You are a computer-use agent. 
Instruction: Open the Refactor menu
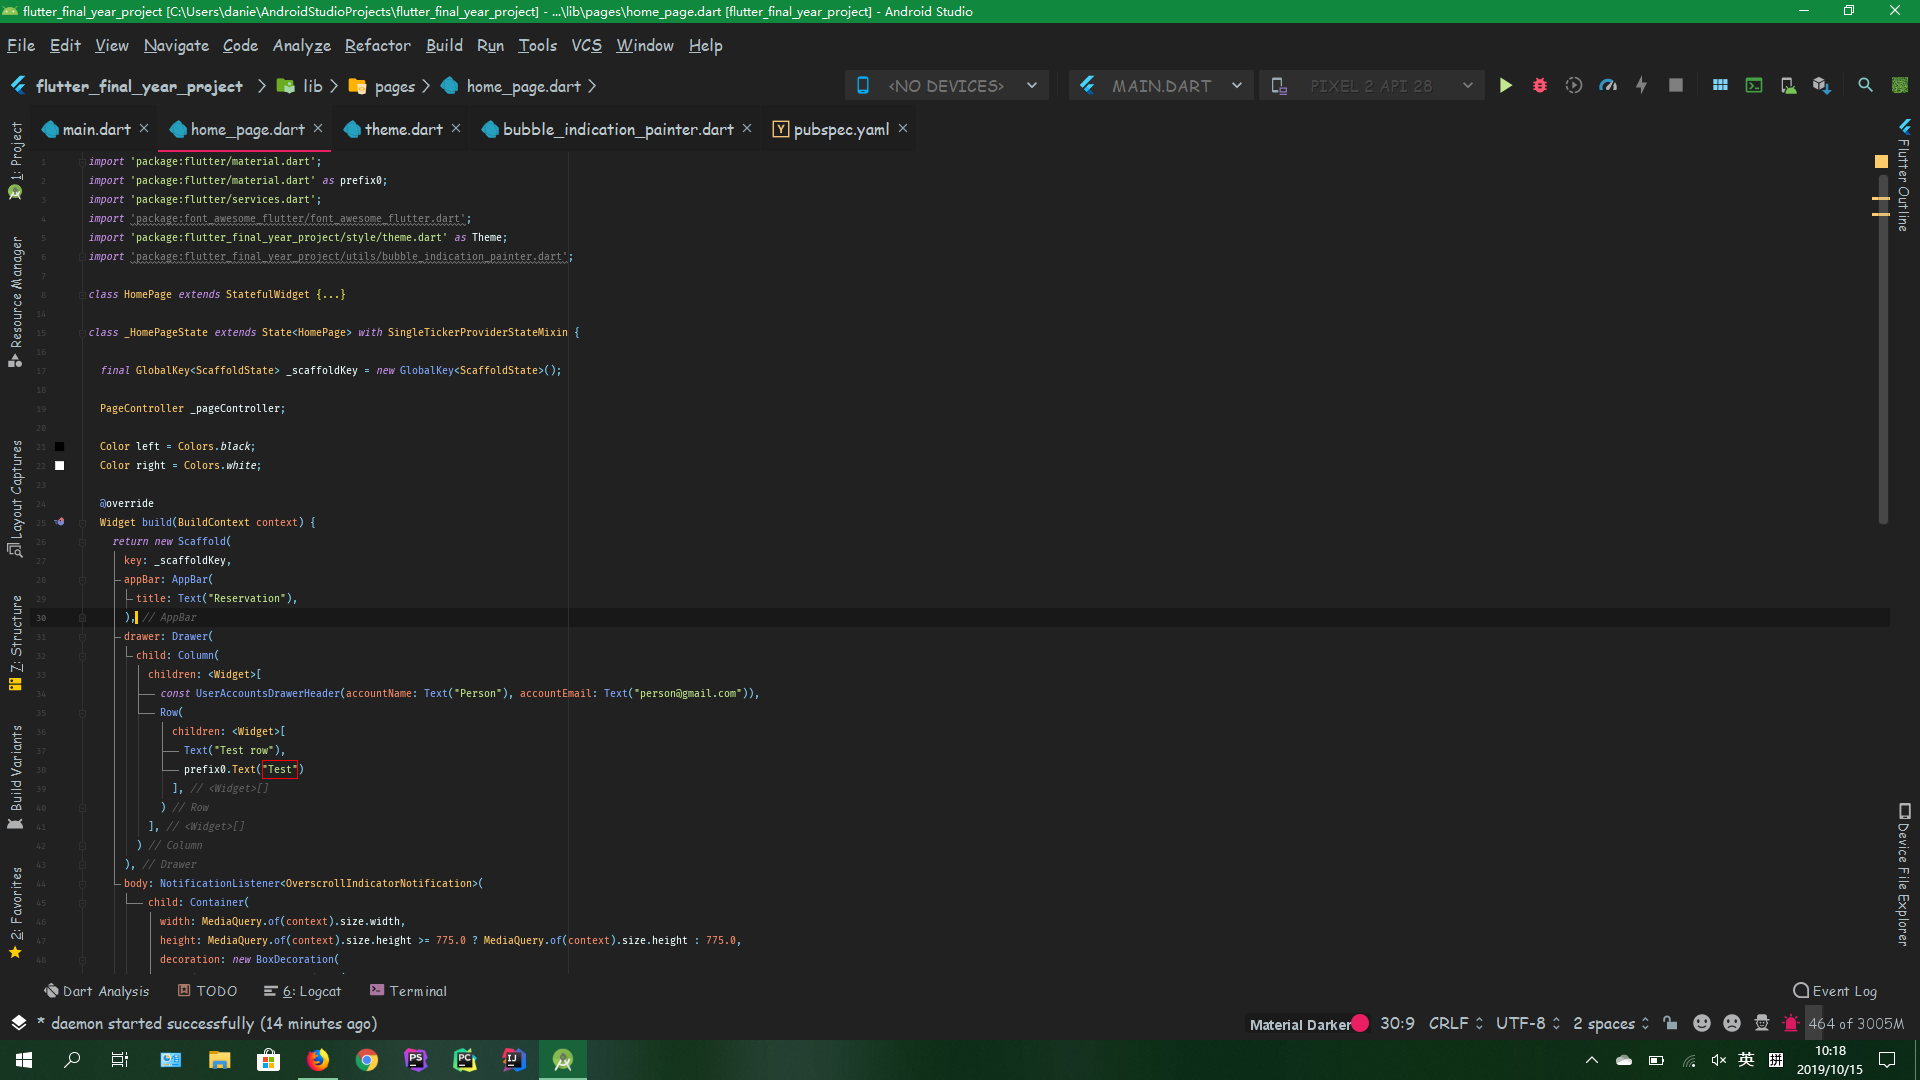[377, 46]
